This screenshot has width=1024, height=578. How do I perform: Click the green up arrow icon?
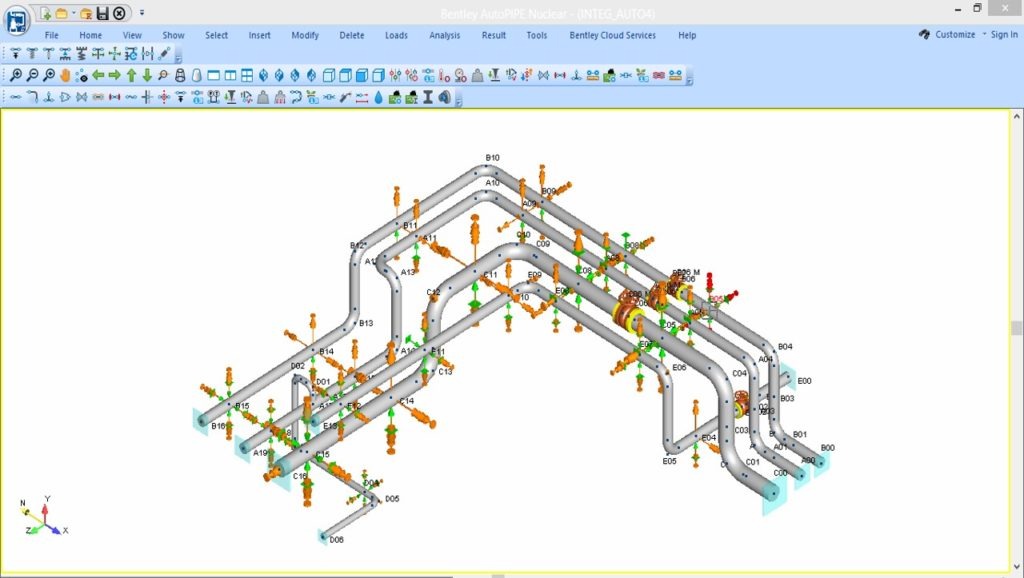coord(131,75)
